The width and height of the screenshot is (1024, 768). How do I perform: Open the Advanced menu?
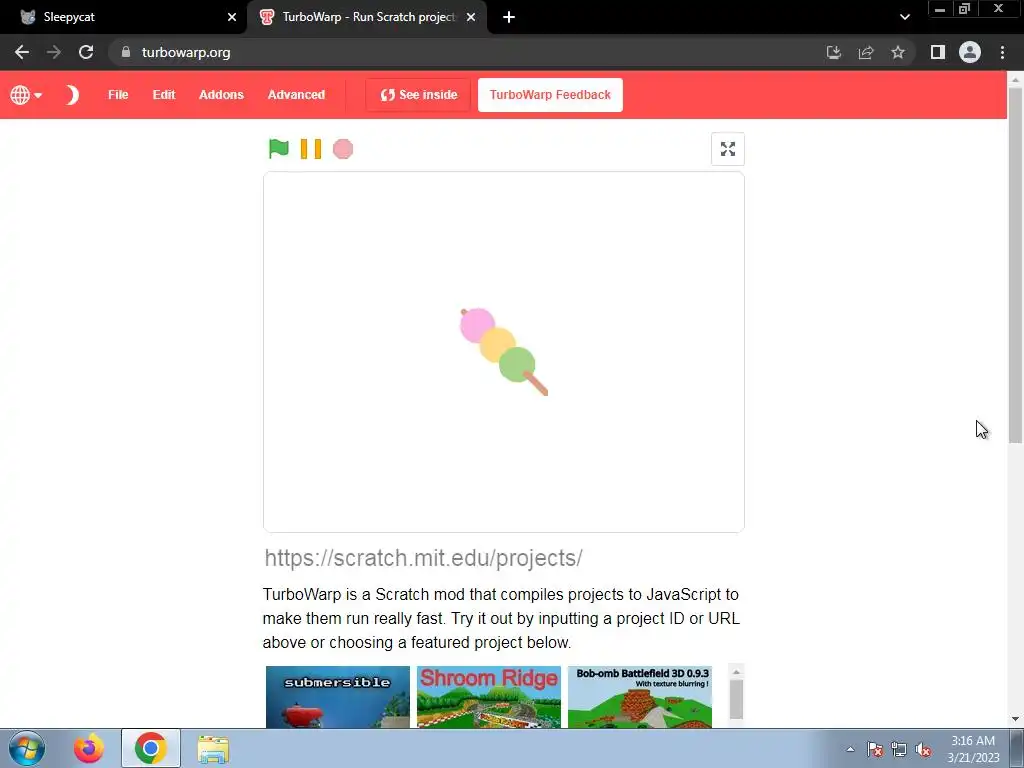click(x=296, y=95)
